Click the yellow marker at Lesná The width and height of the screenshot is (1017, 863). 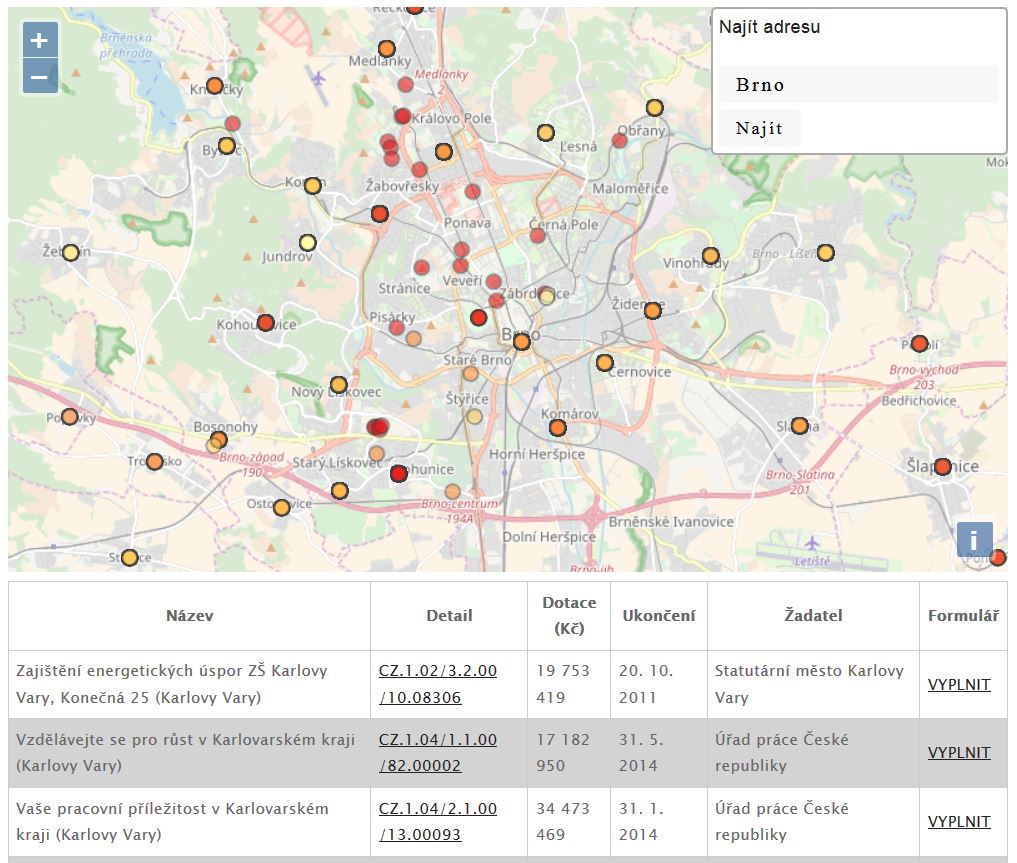tap(546, 132)
